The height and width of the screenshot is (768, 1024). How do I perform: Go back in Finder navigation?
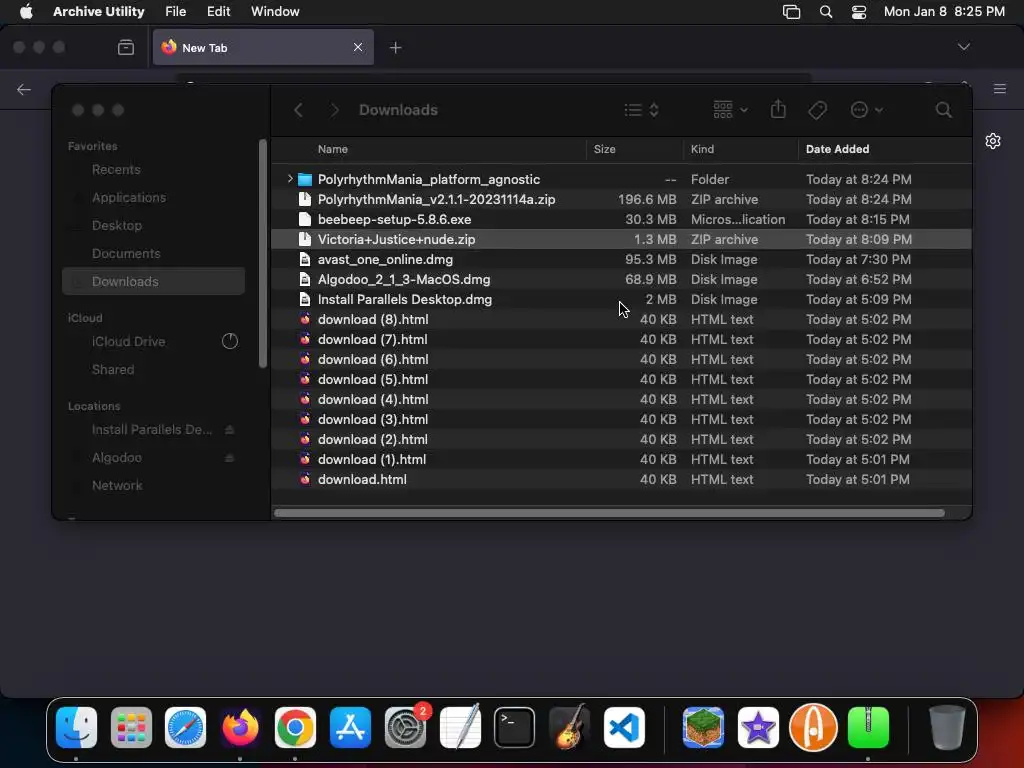pos(298,110)
